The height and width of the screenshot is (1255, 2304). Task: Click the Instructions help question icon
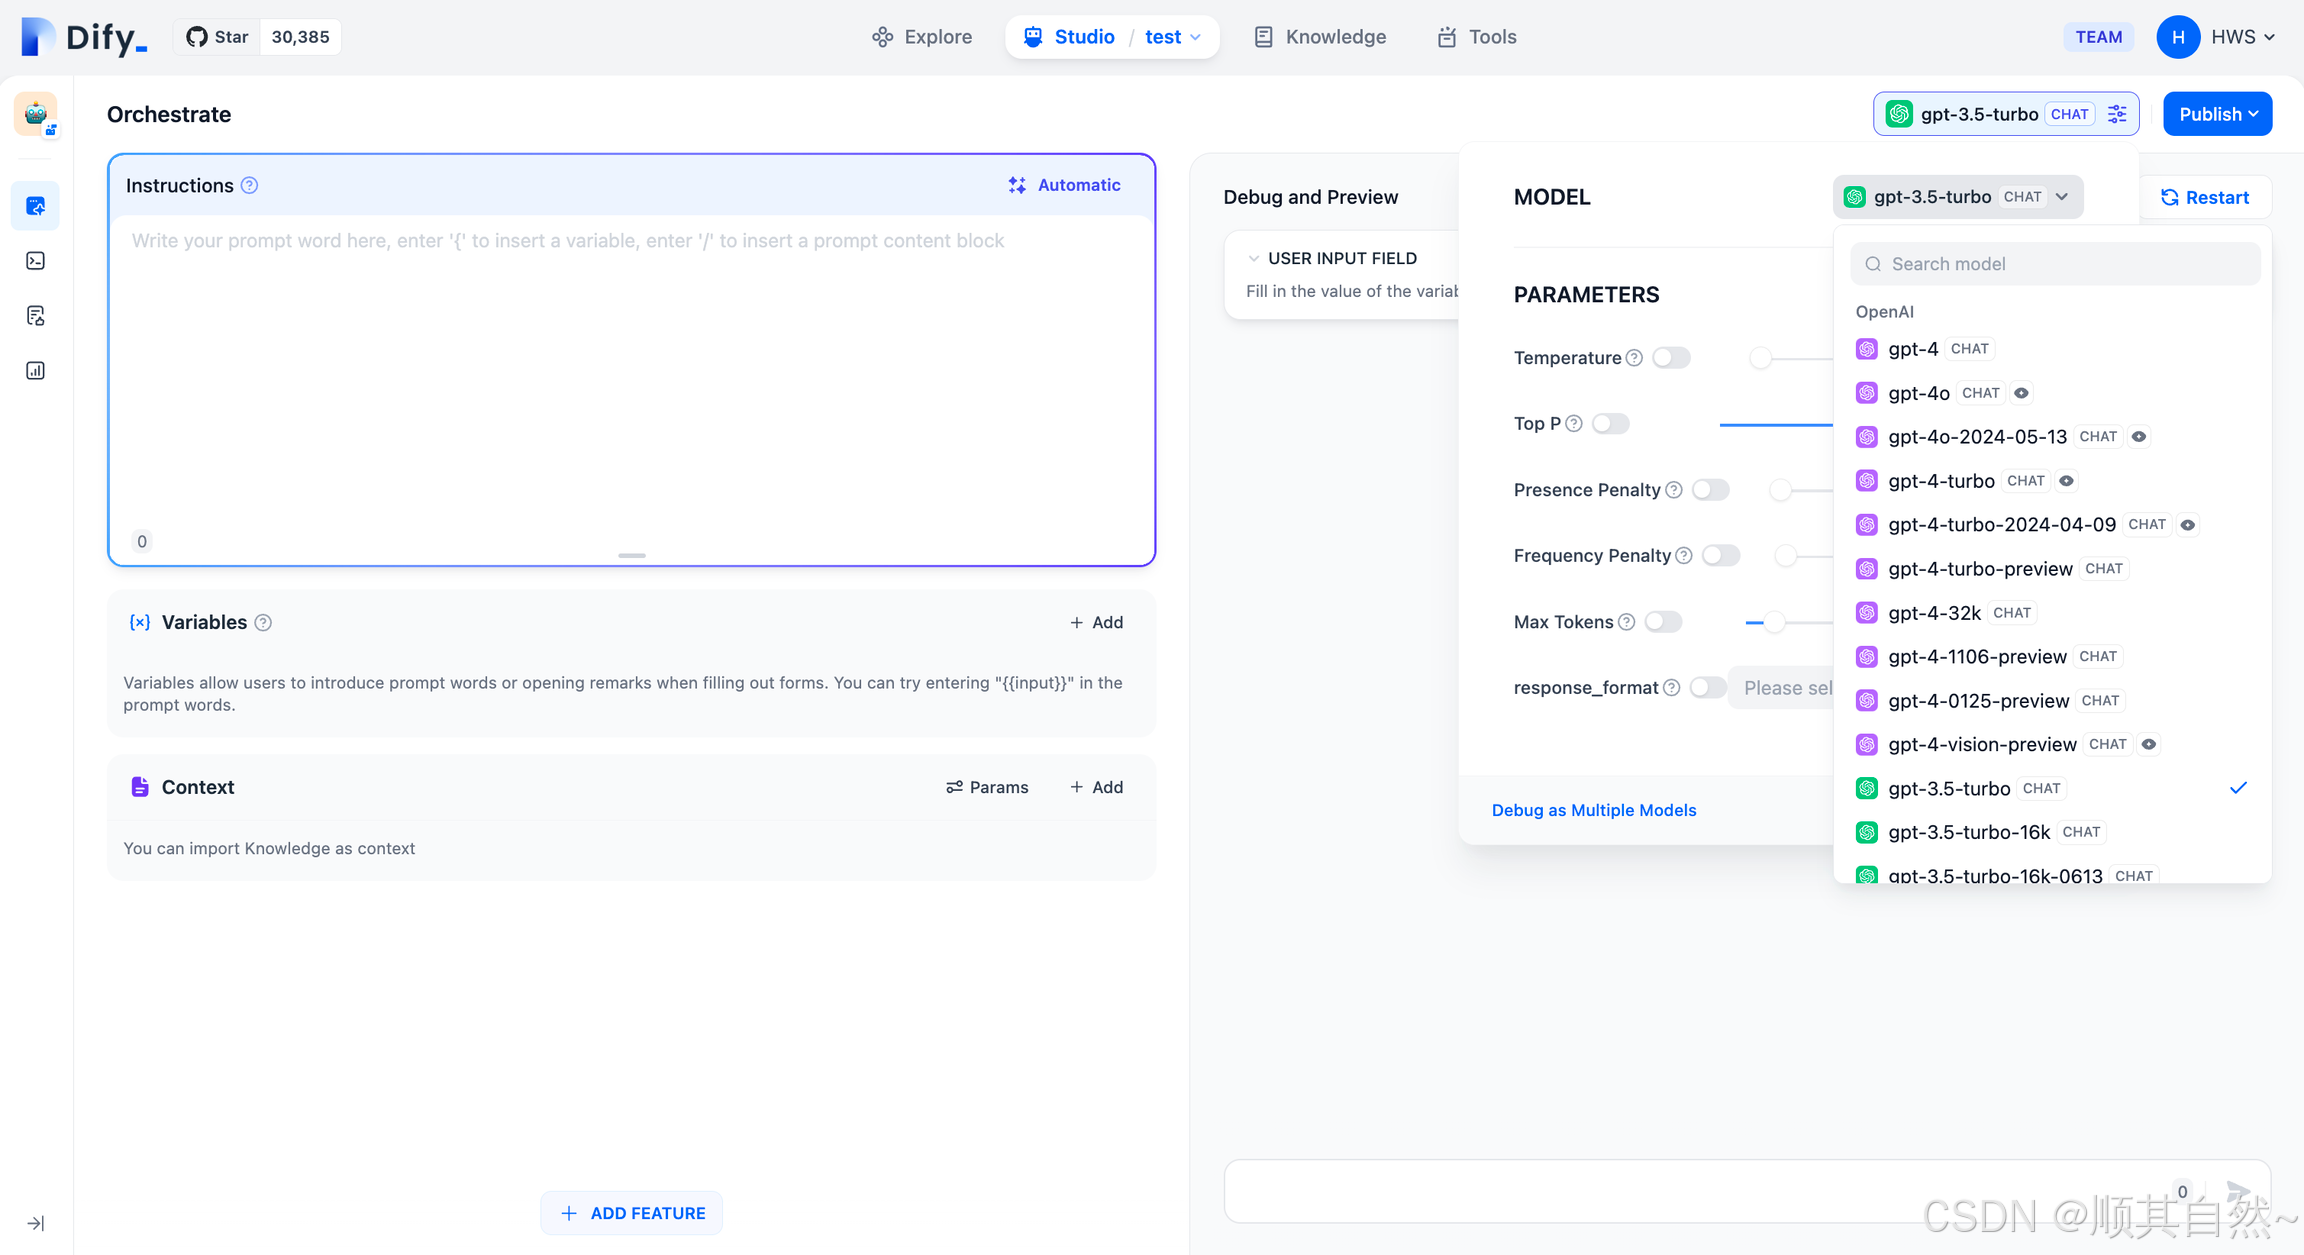click(x=250, y=186)
